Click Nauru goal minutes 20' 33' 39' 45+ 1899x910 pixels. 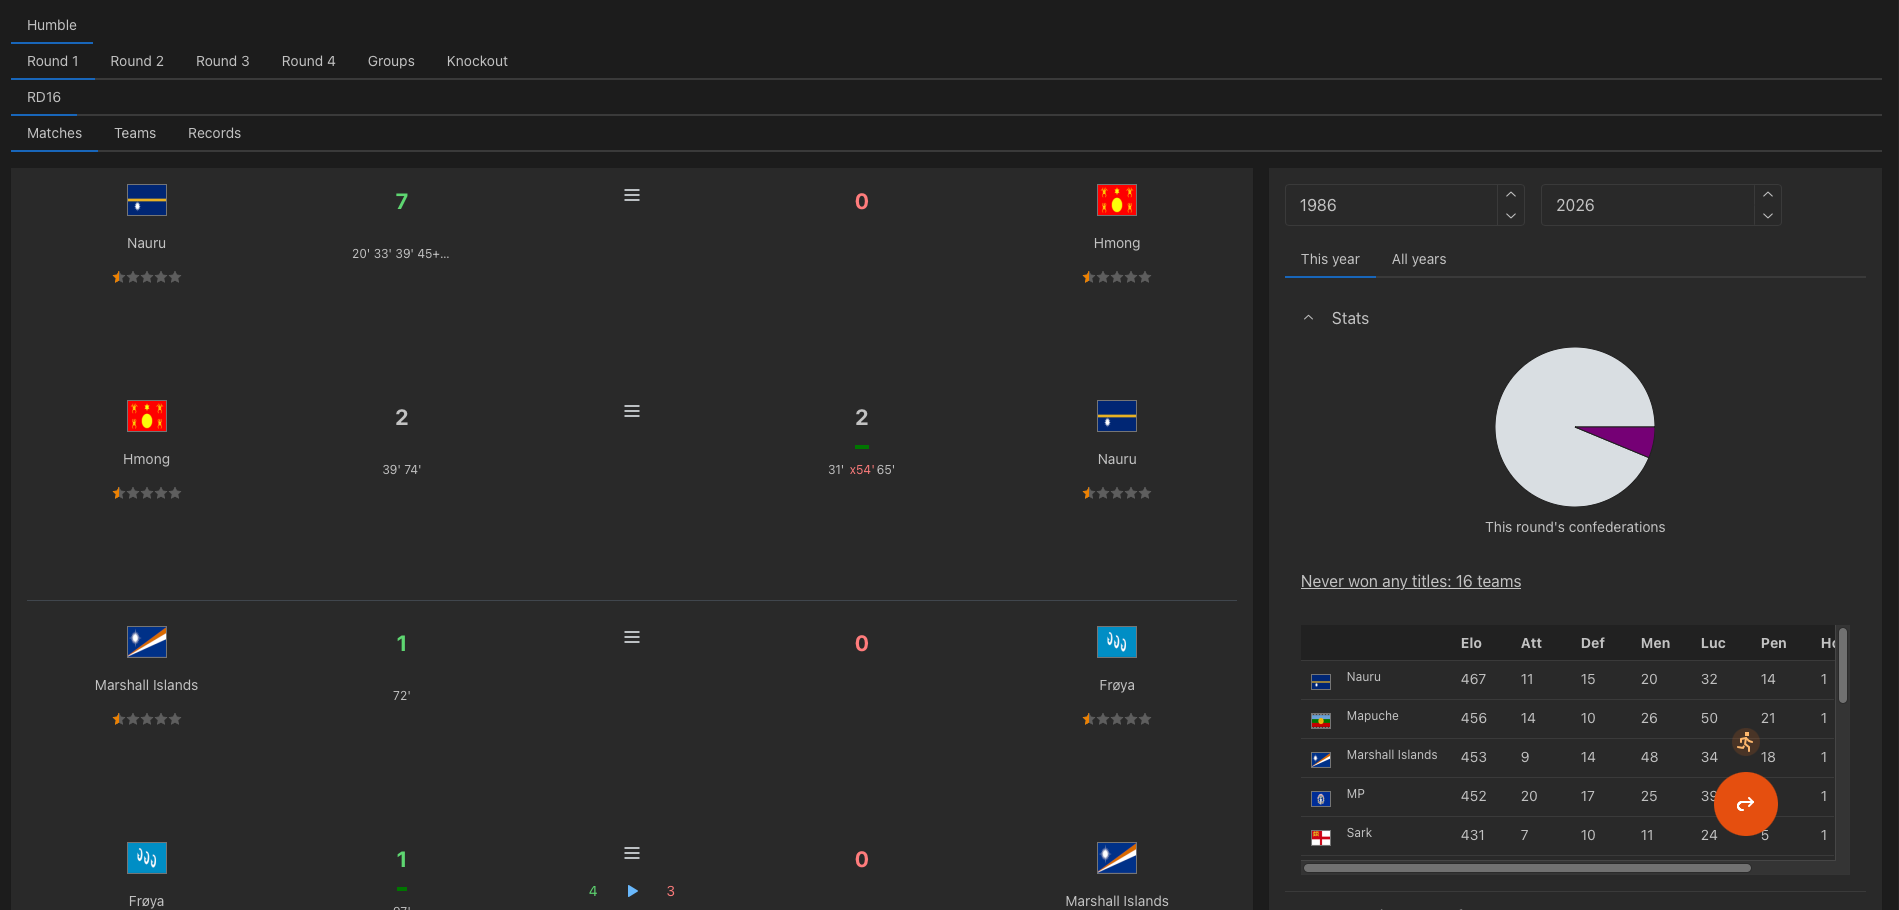[x=401, y=254]
